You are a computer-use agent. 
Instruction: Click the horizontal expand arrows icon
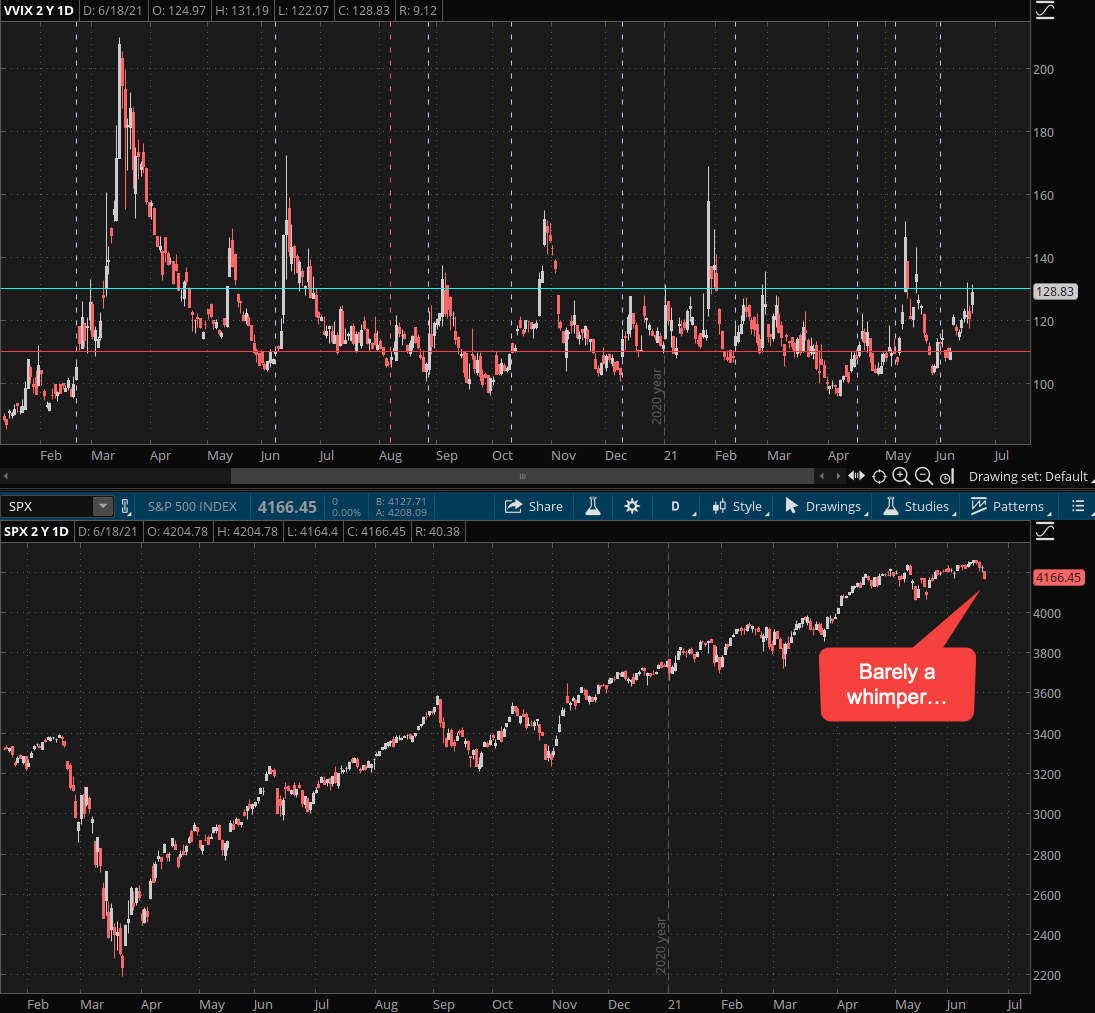pyautogui.click(x=856, y=476)
